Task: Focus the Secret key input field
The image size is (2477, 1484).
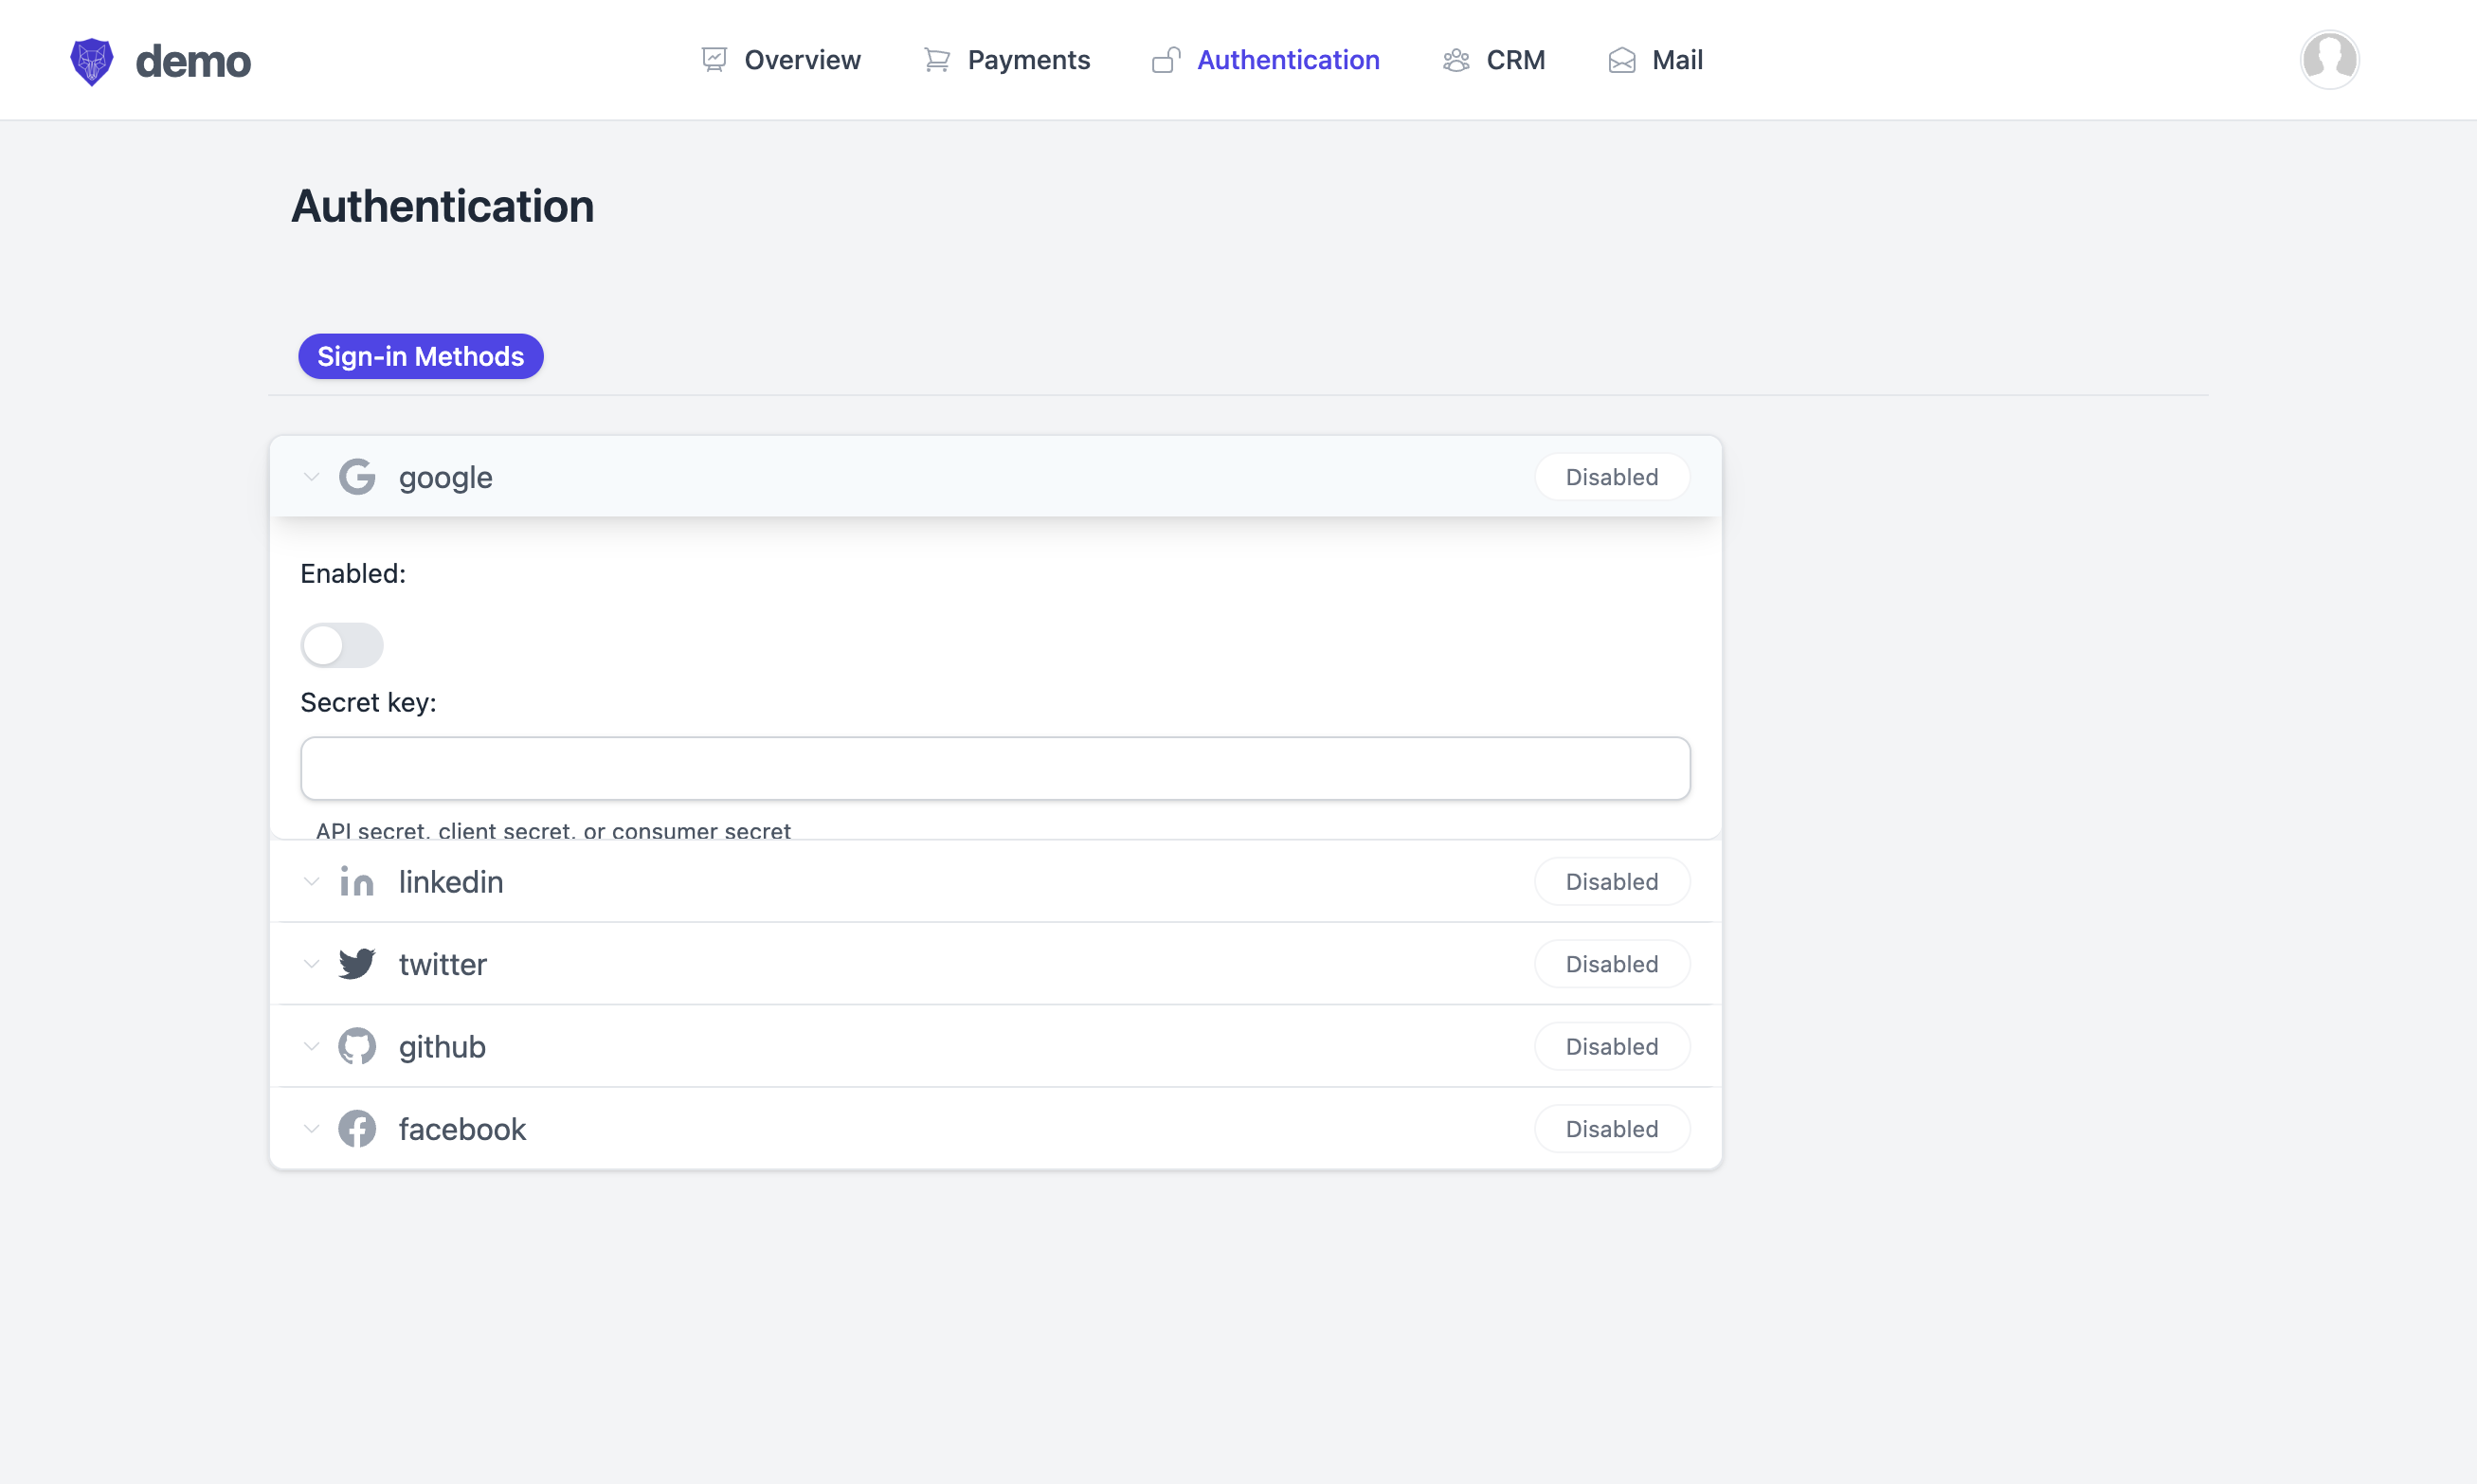Action: (995, 768)
